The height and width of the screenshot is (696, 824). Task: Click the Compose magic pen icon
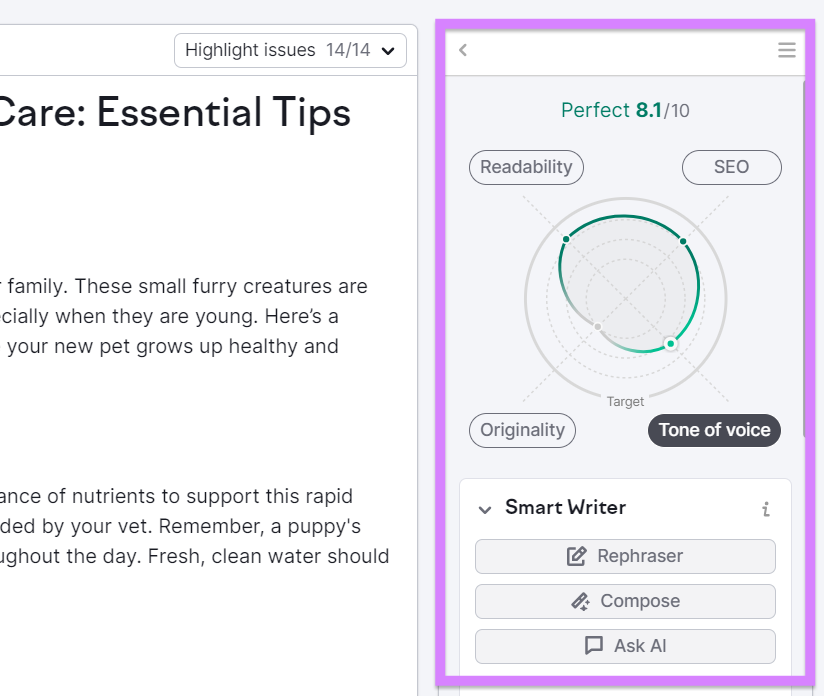(580, 601)
